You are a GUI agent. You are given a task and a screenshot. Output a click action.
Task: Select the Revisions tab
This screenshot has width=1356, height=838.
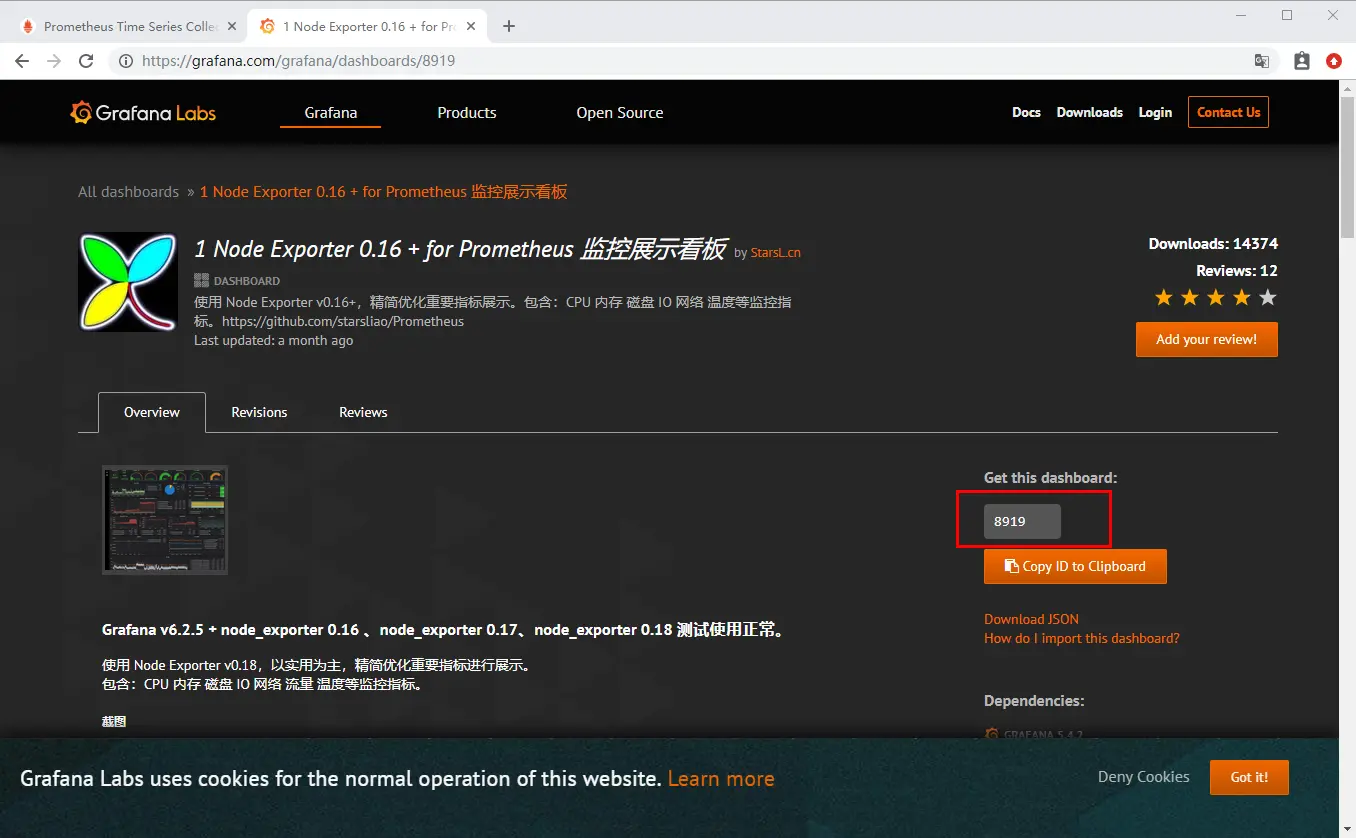pyautogui.click(x=259, y=412)
